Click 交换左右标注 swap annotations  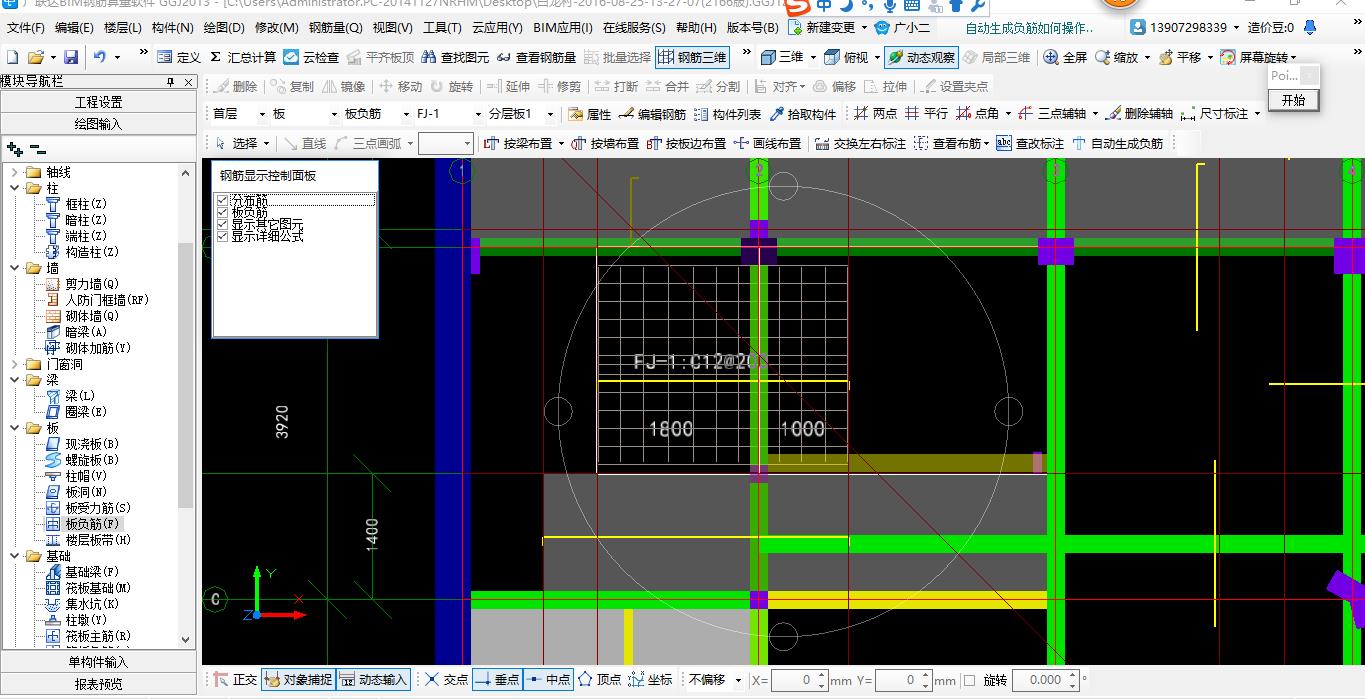(x=860, y=143)
